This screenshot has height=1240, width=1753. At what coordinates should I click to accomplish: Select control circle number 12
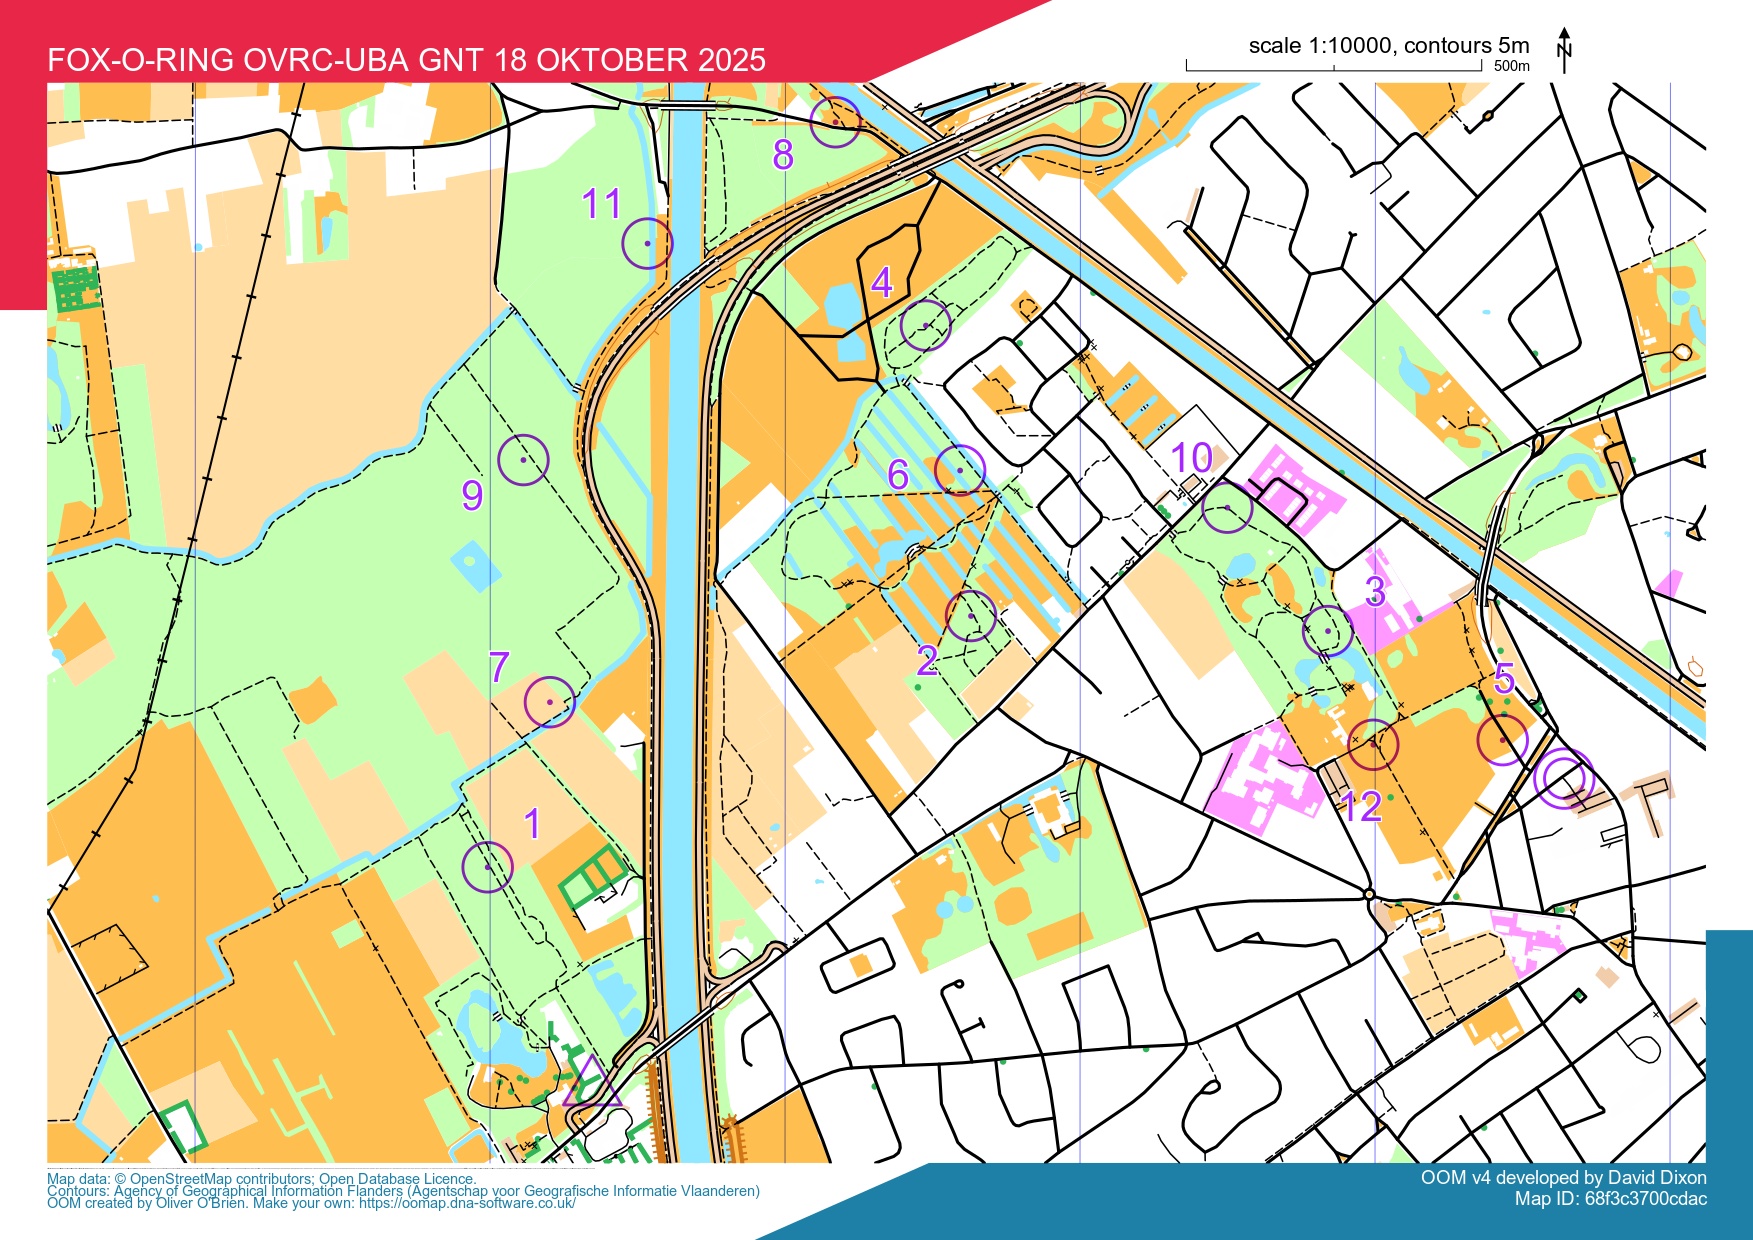pos(1373,744)
